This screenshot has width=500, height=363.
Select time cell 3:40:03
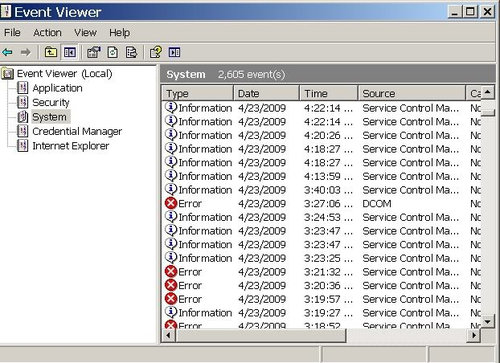328,190
